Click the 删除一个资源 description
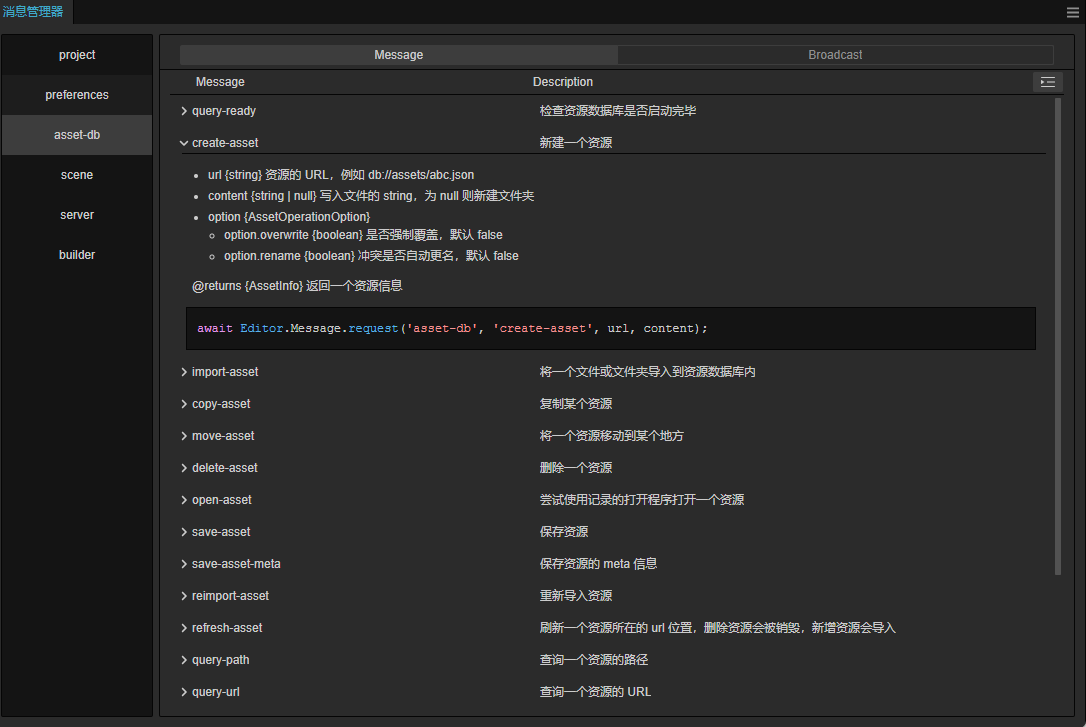 pyautogui.click(x=576, y=468)
